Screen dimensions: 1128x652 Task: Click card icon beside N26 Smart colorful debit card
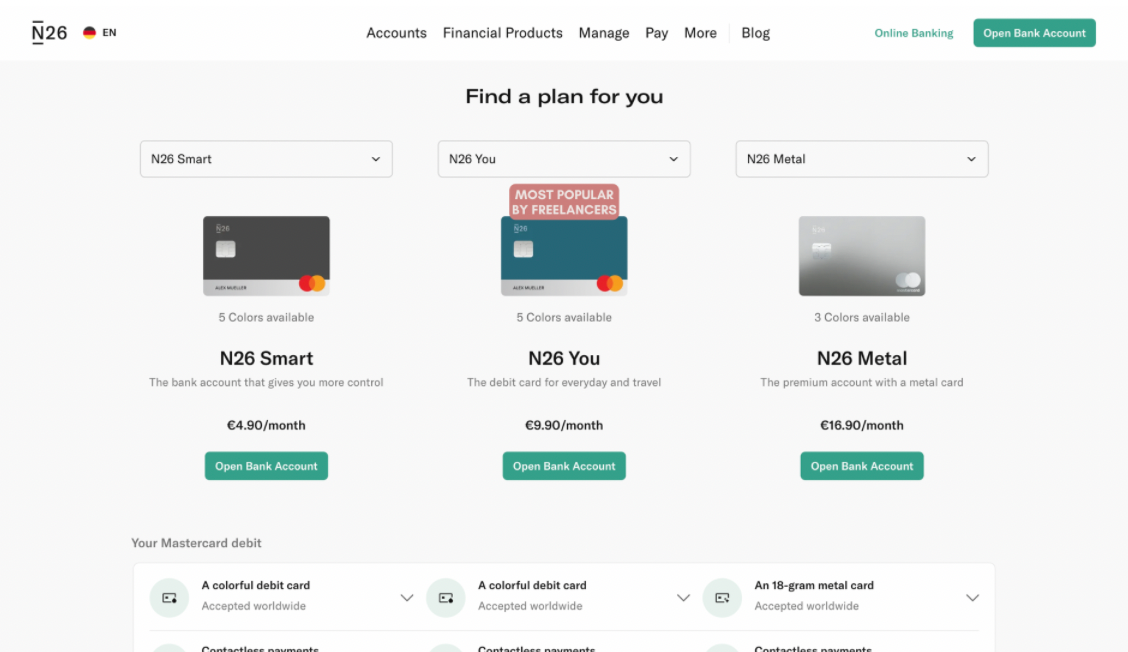click(x=169, y=597)
